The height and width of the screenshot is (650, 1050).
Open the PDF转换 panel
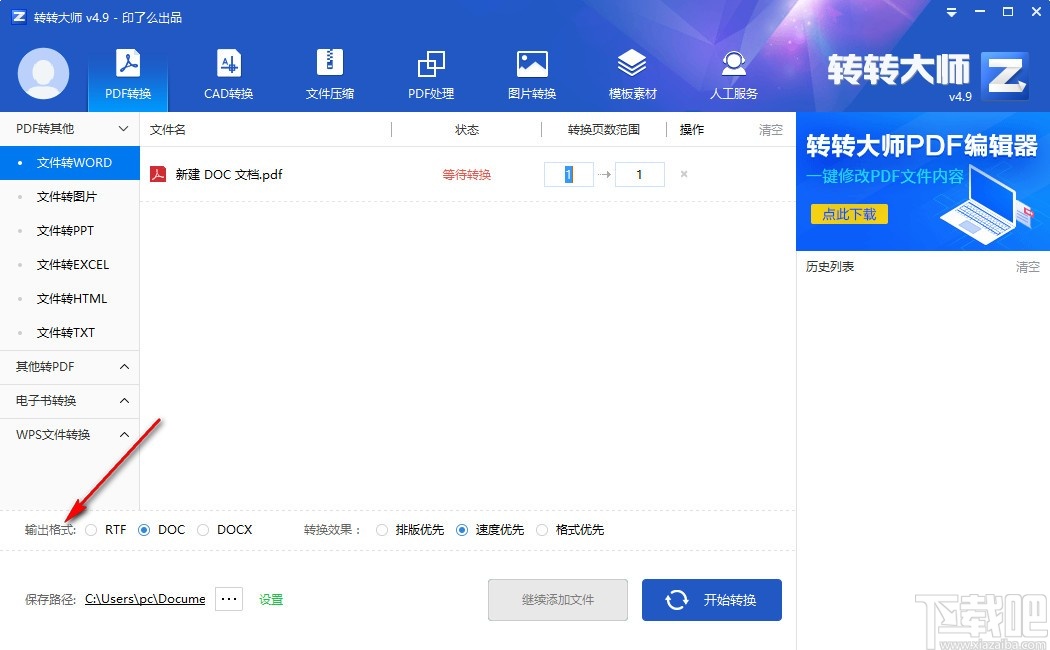[x=127, y=75]
